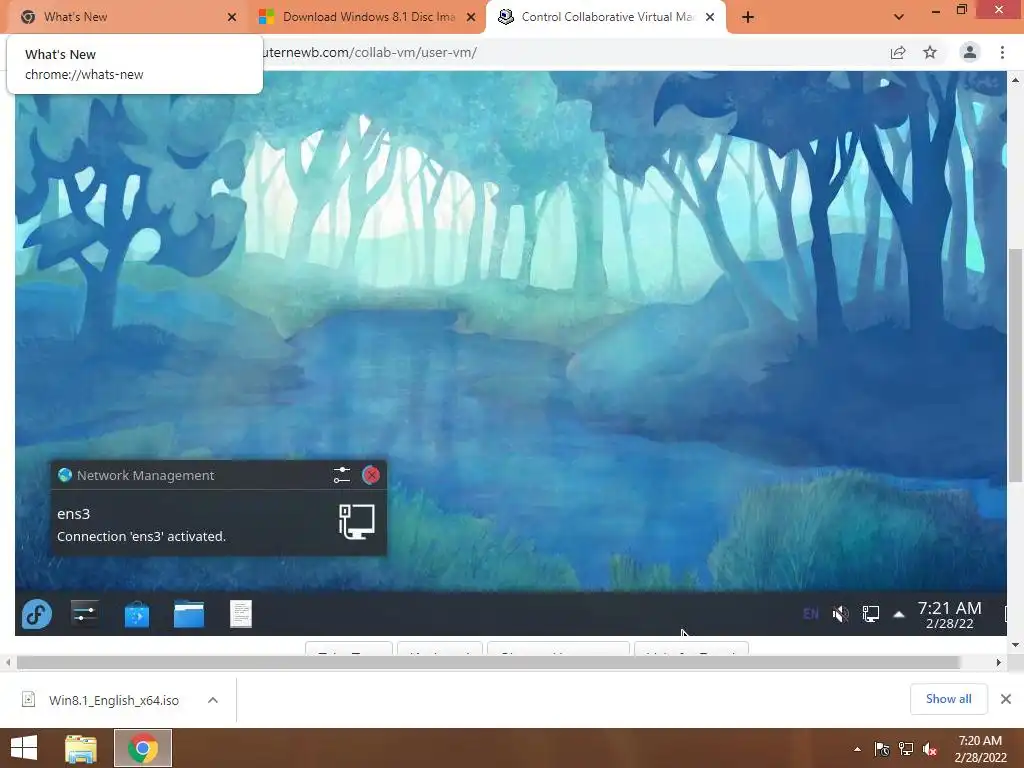
Task: Click the Windows clock showing 7:20 AM
Action: (980, 749)
